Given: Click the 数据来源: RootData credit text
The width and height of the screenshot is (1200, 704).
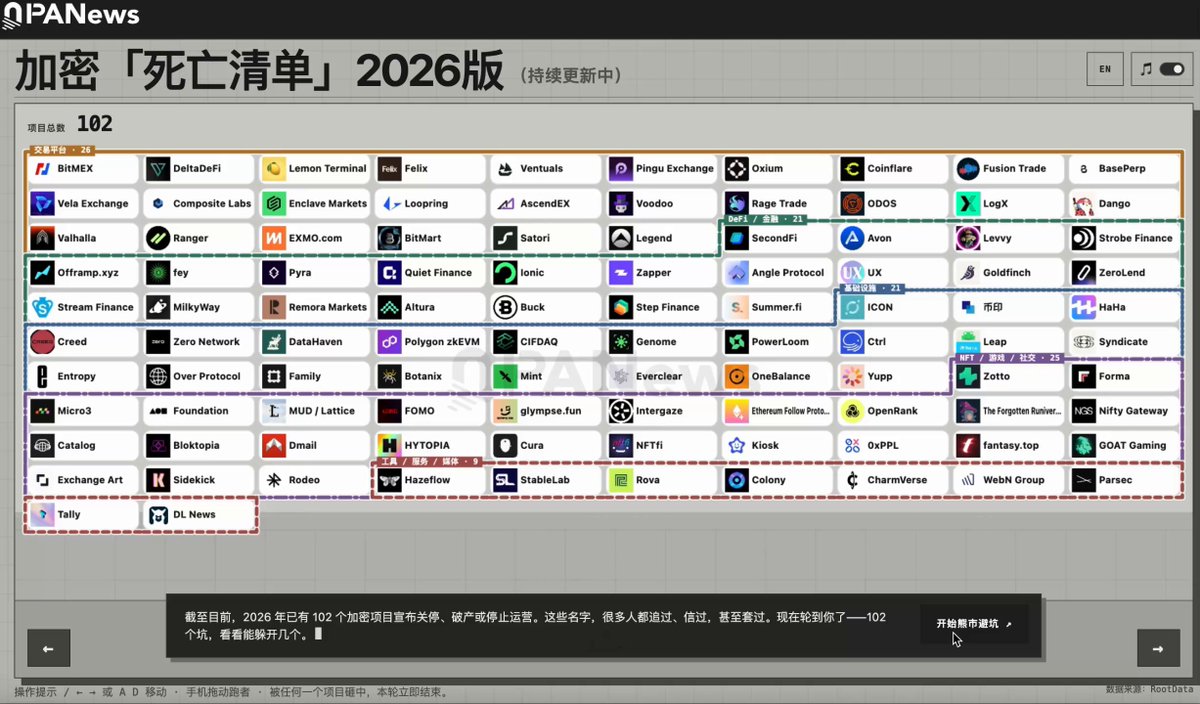Looking at the screenshot, I should coord(1150,689).
